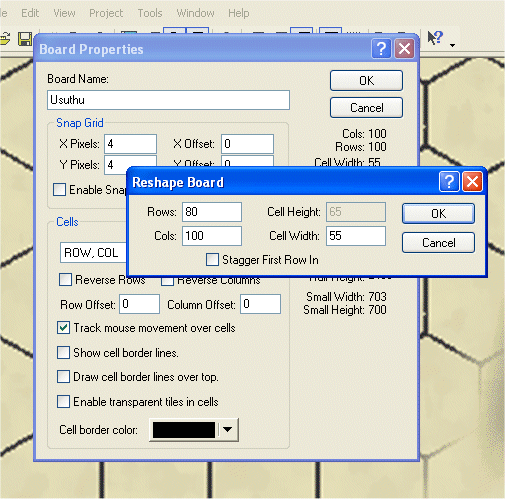Open the ROW, COL combo box

93,253
